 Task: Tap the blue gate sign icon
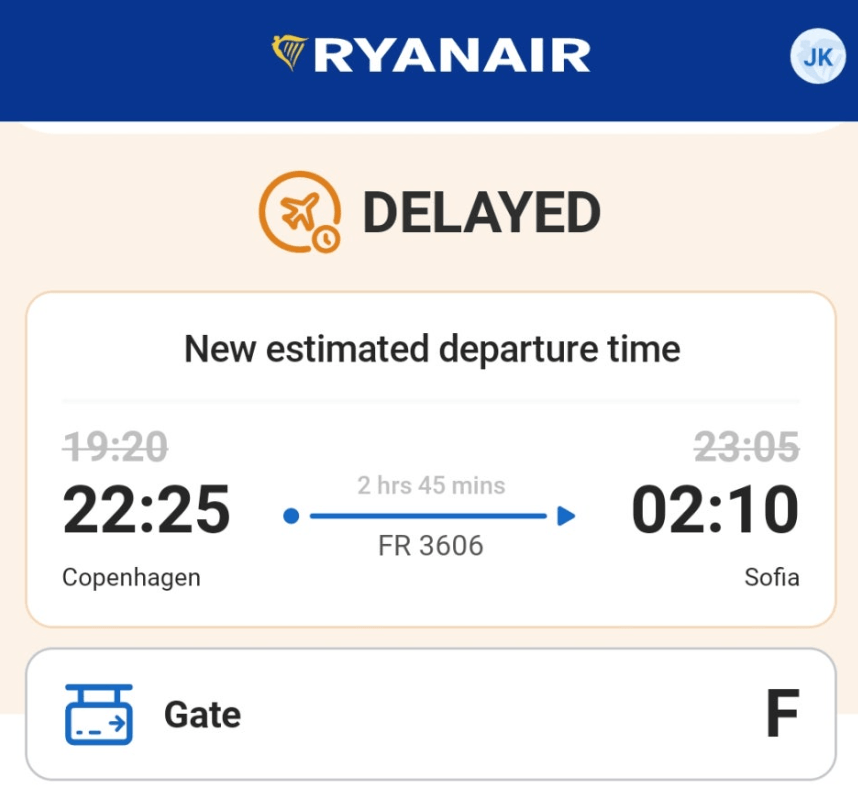click(98, 714)
